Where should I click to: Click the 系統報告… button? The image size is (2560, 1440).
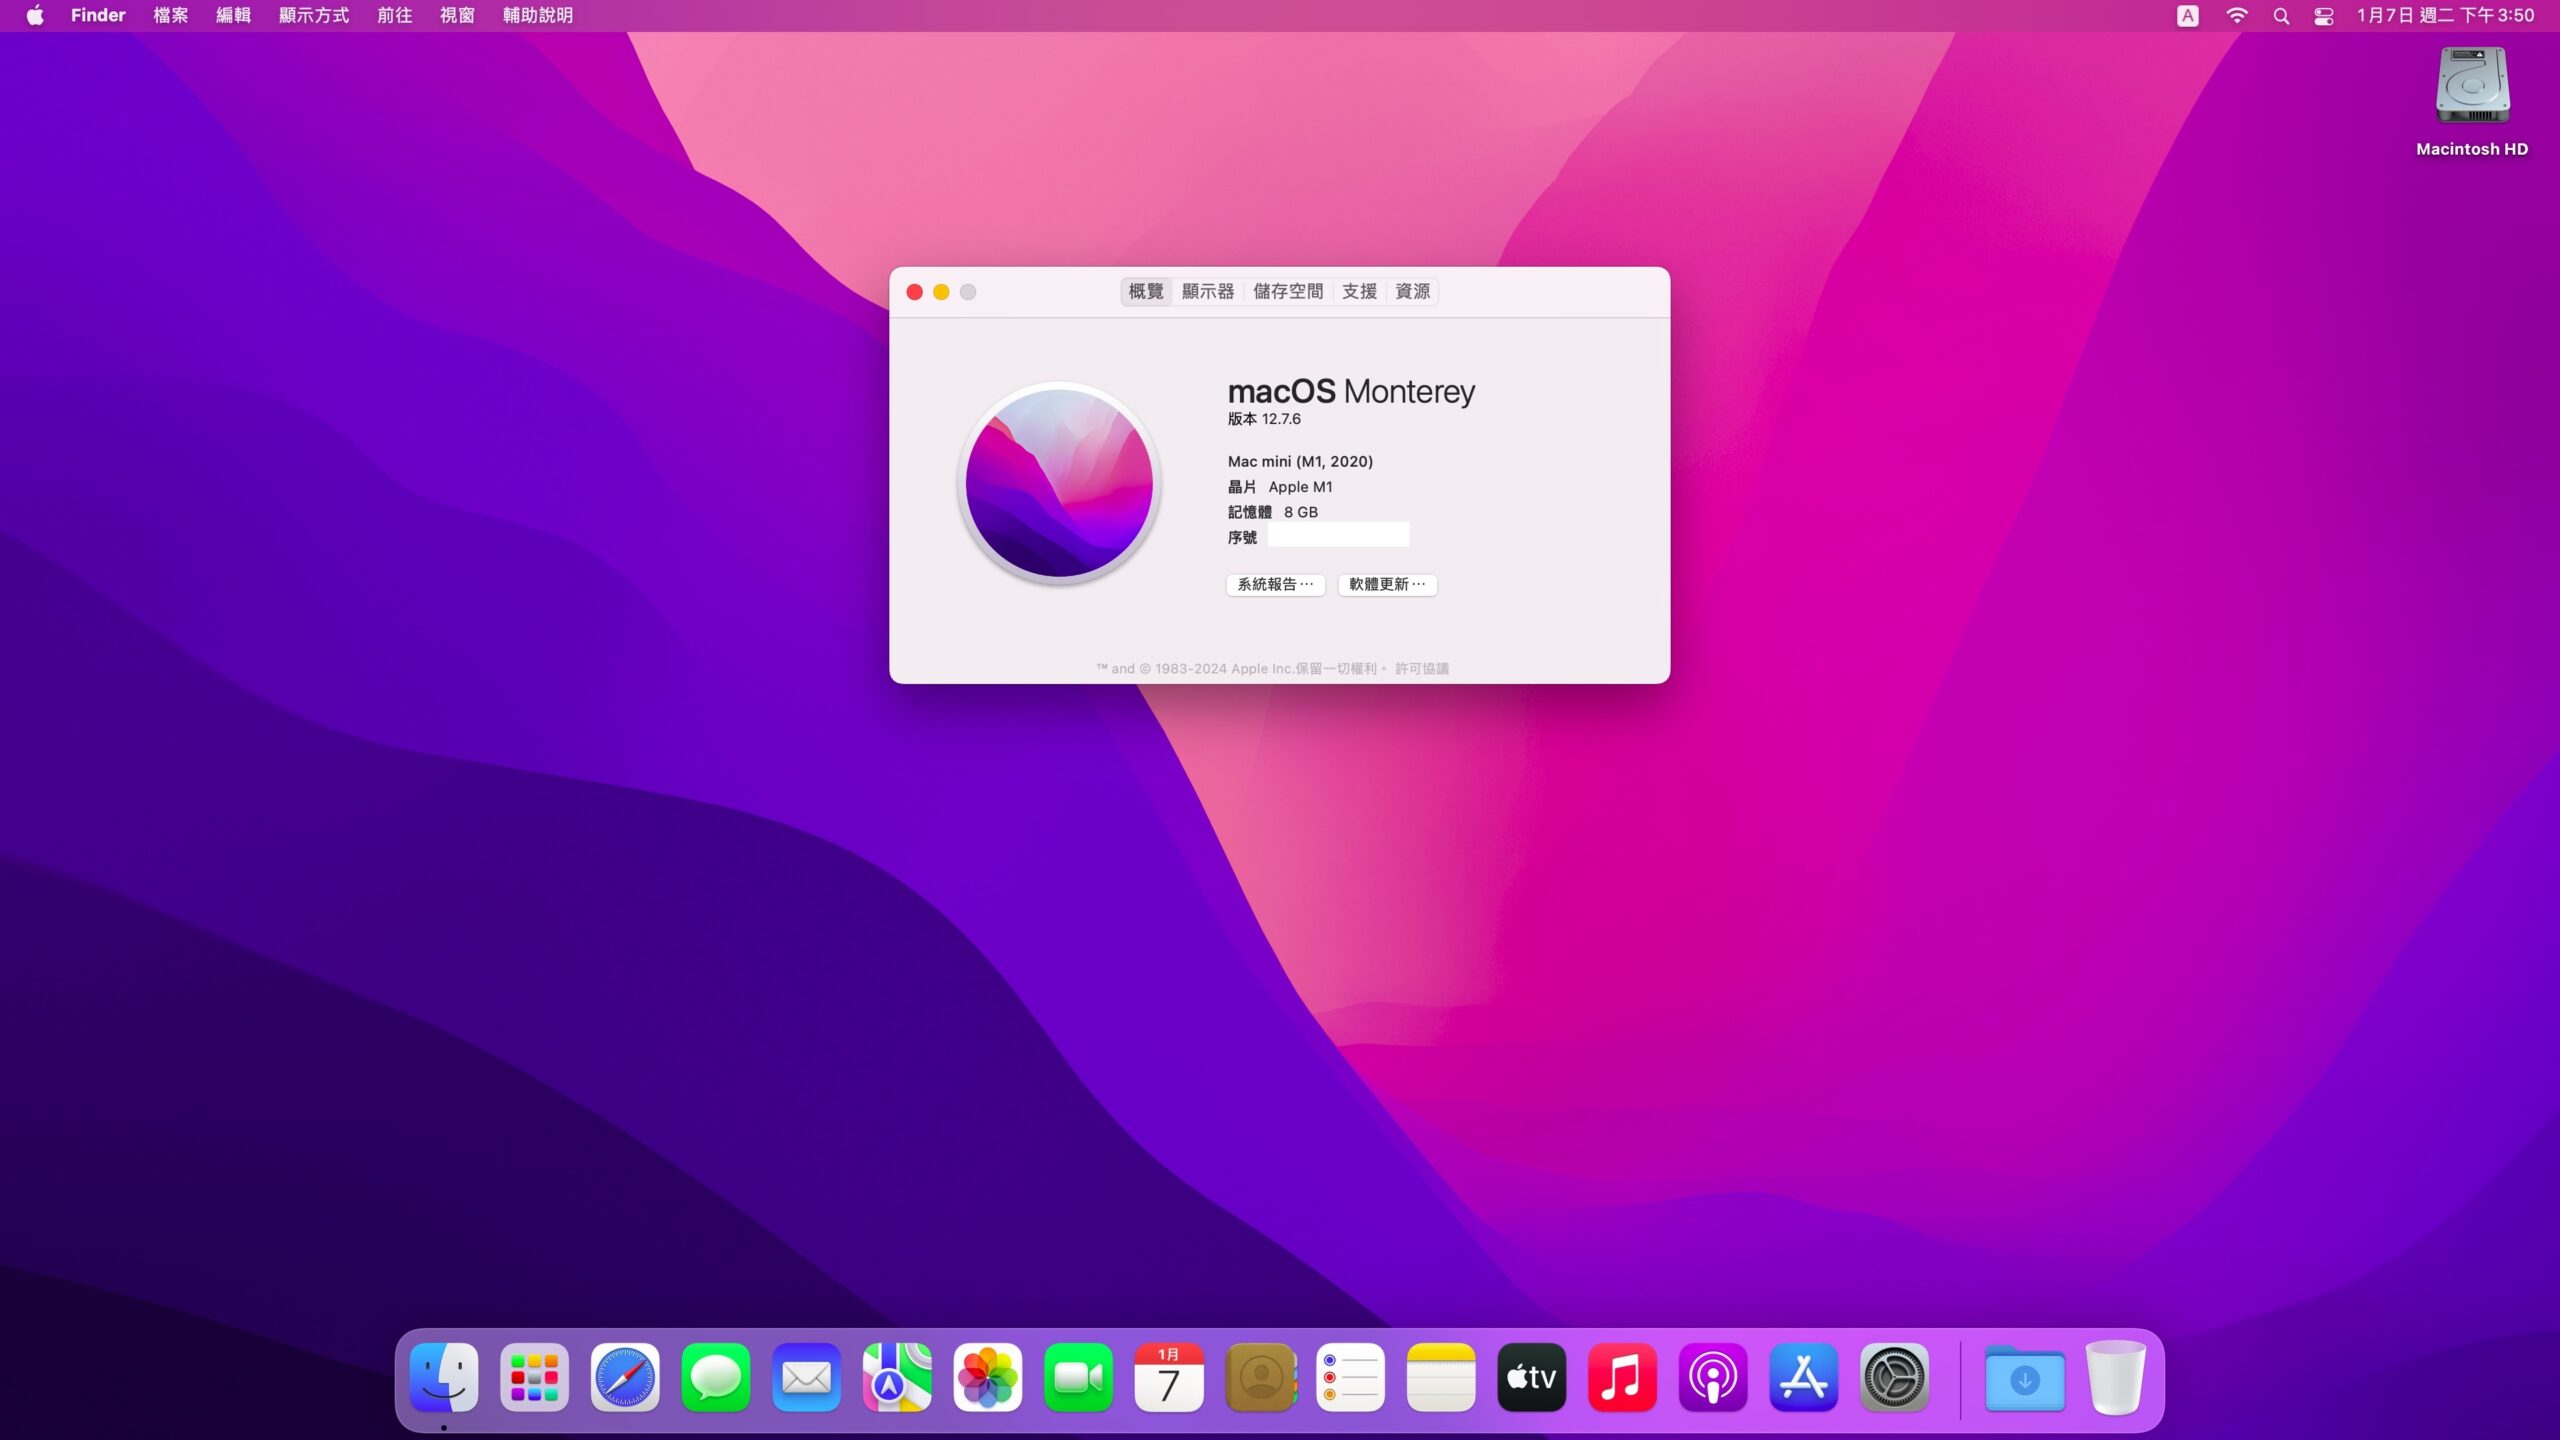click(x=1276, y=584)
